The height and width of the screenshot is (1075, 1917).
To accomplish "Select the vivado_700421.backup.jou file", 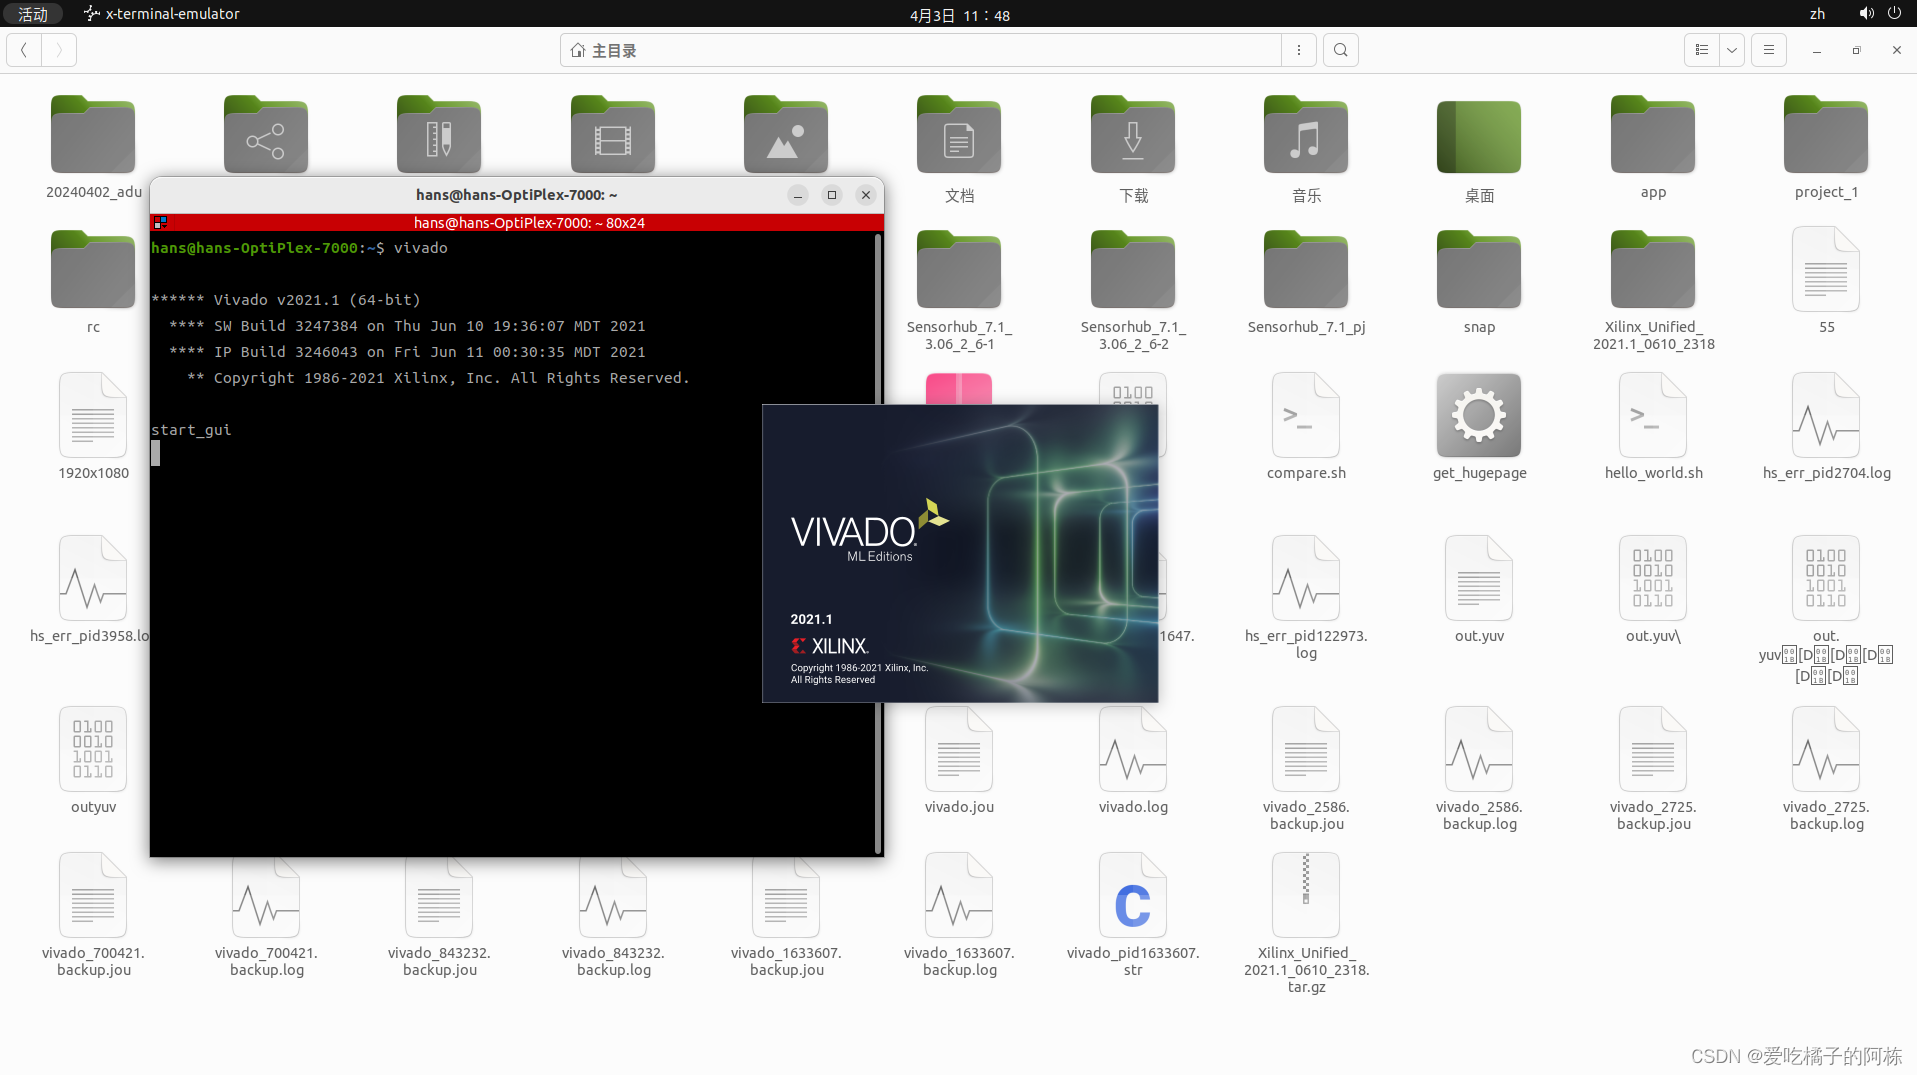I will click(93, 895).
